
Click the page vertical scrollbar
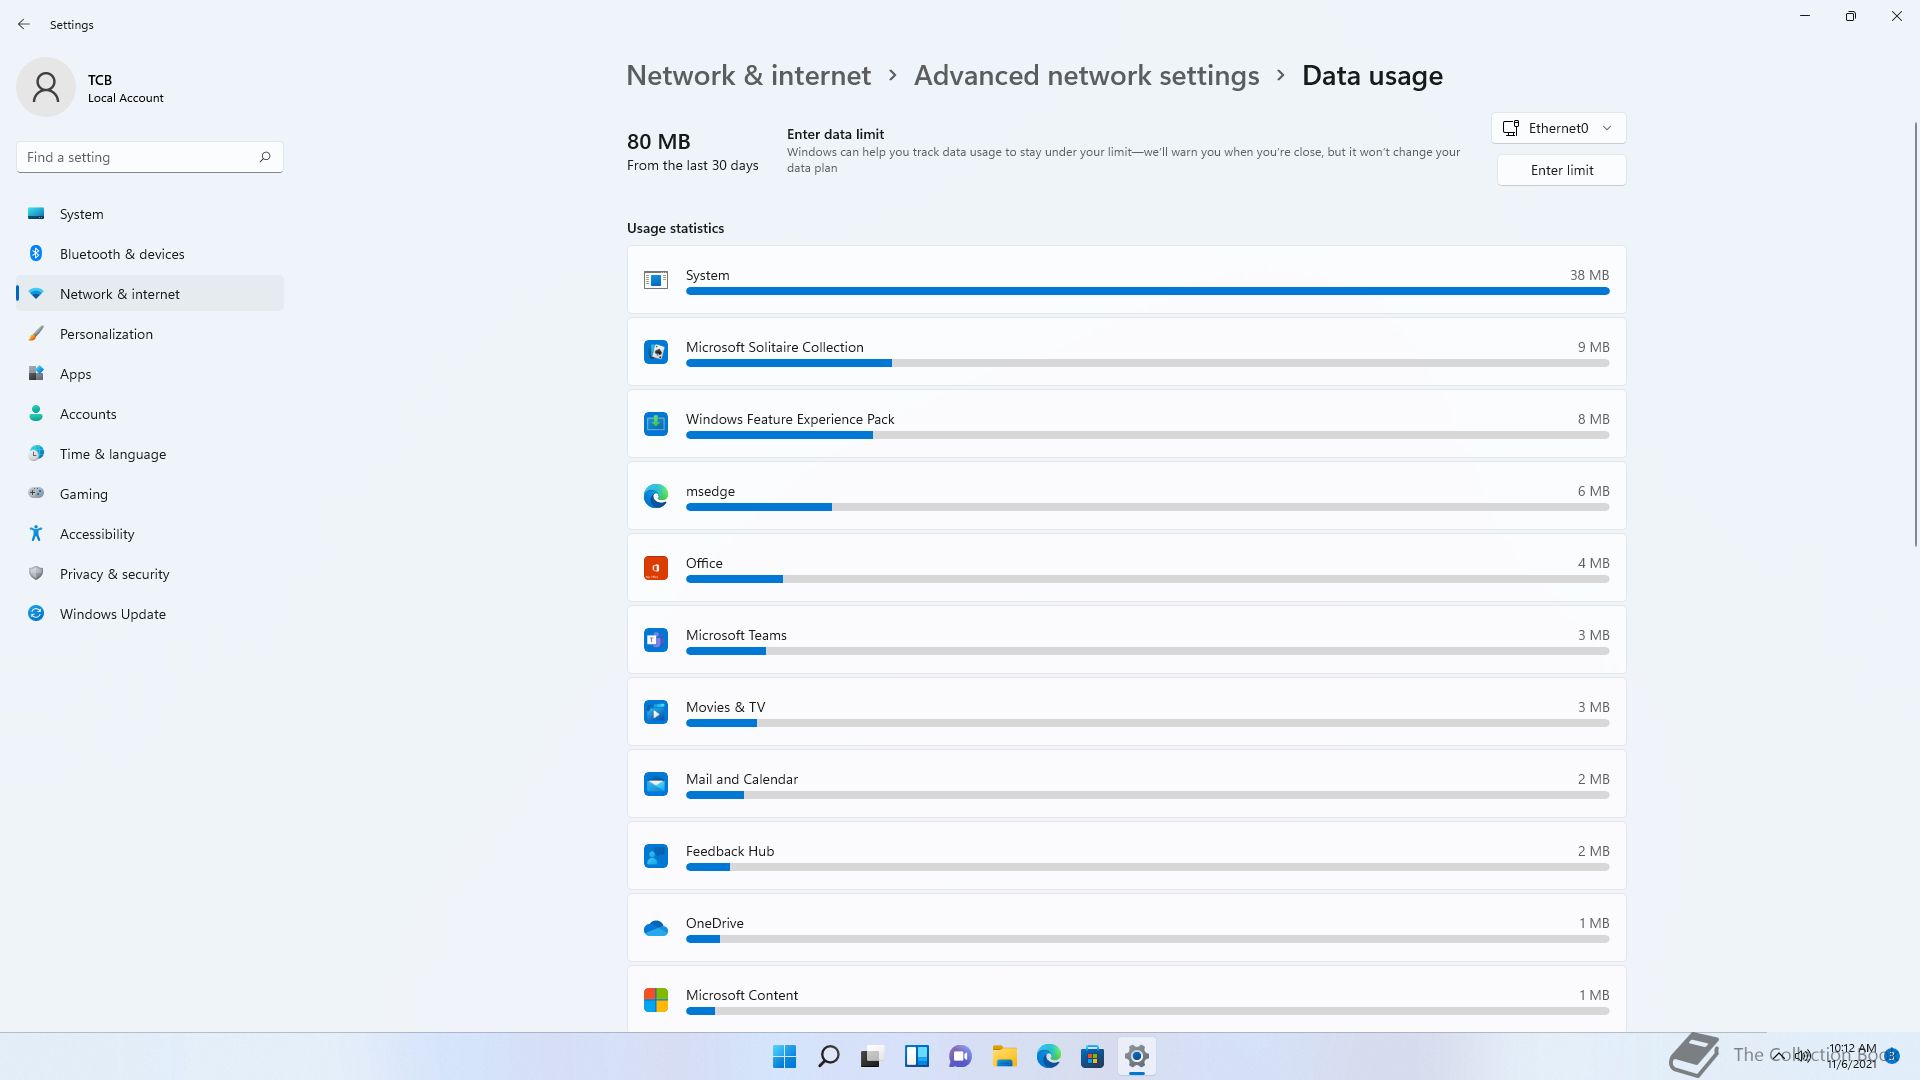[x=1915, y=334]
